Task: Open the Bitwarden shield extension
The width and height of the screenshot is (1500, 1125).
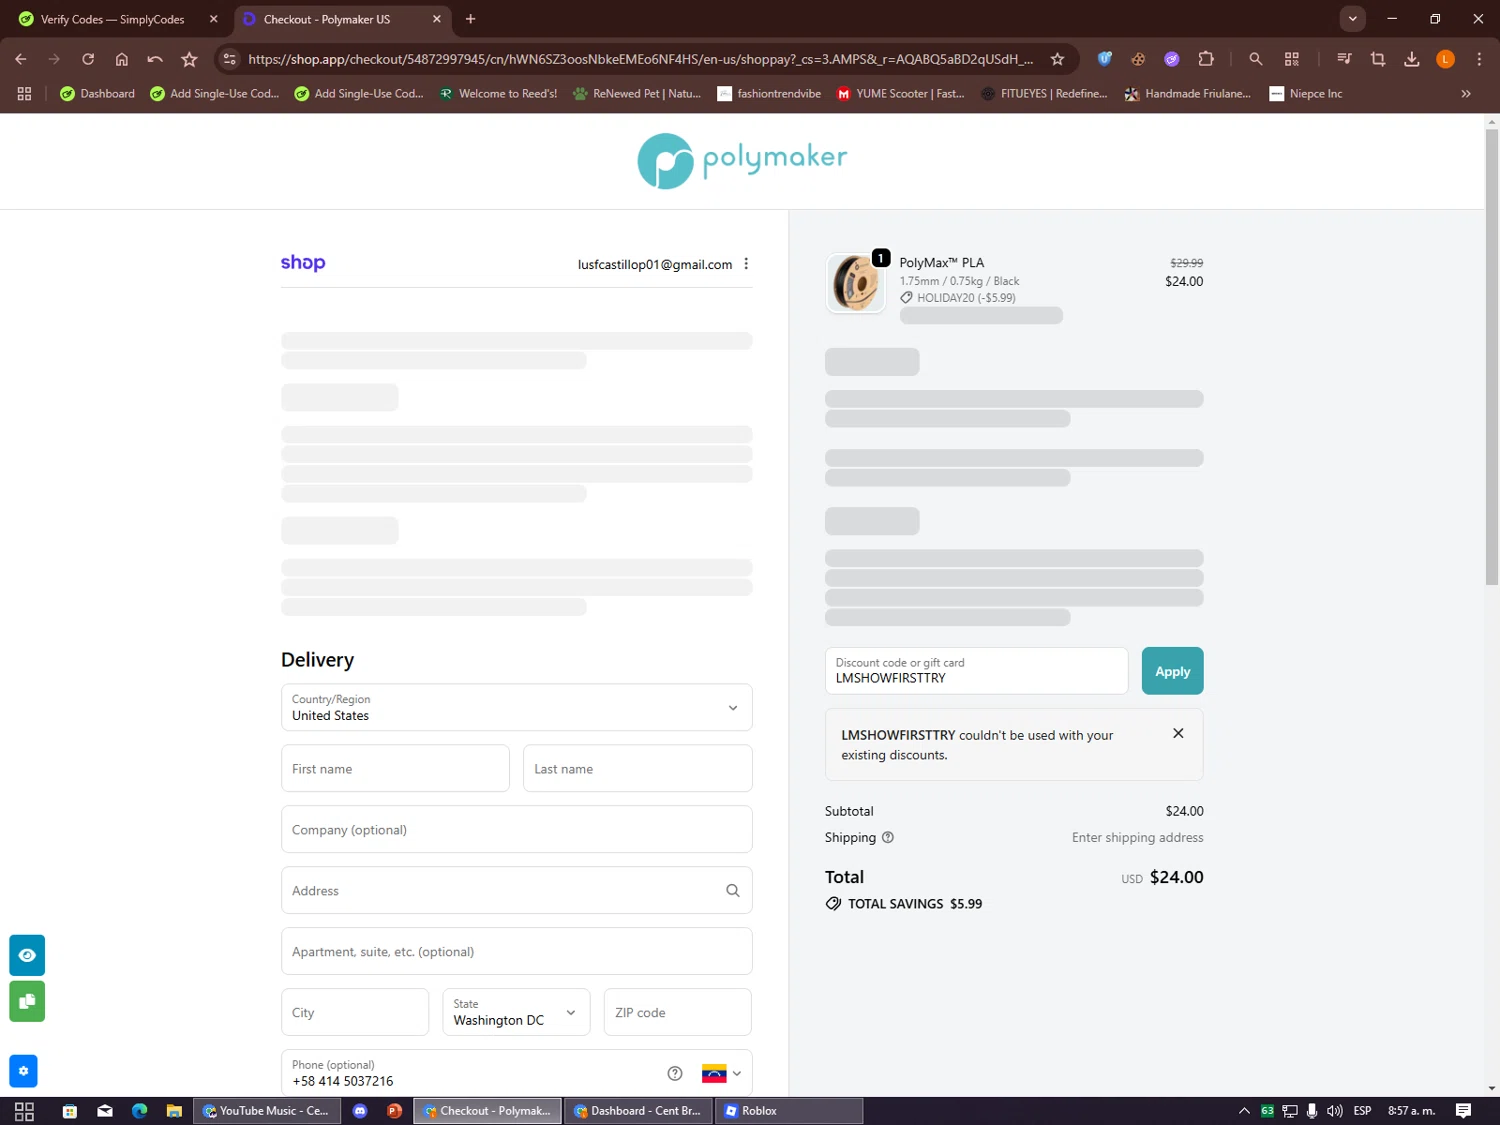Action: (1105, 59)
